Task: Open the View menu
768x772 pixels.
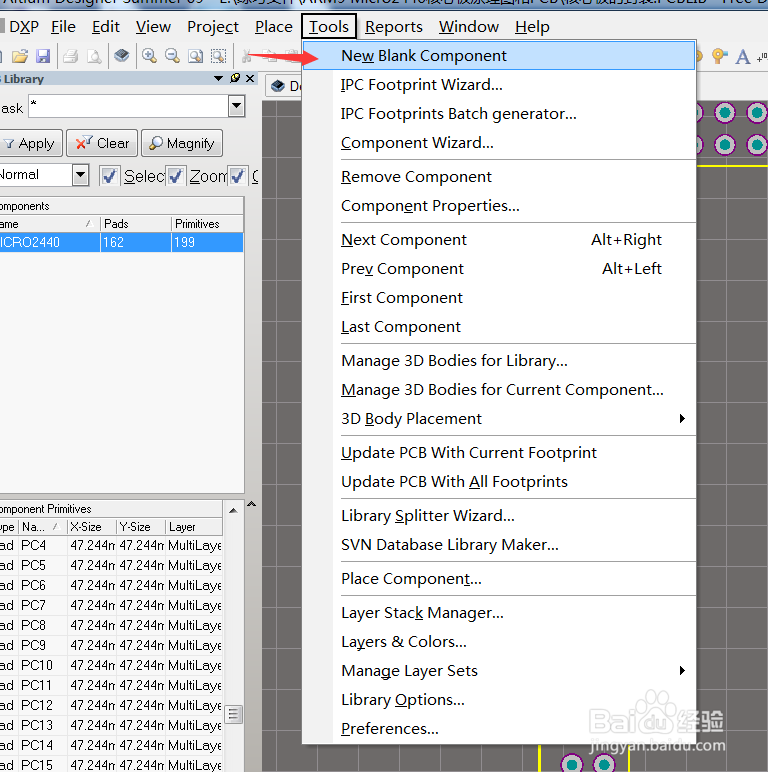Action: (x=153, y=27)
